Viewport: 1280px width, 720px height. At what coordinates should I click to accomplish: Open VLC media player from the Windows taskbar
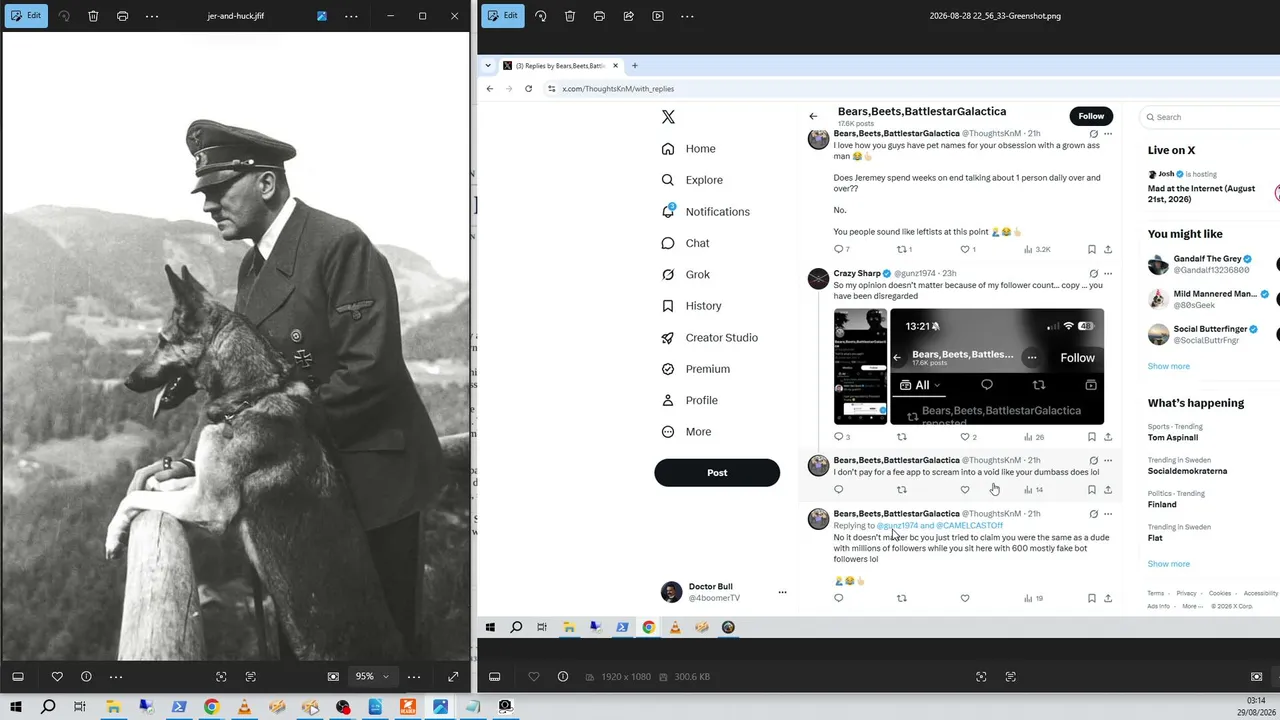[244, 707]
